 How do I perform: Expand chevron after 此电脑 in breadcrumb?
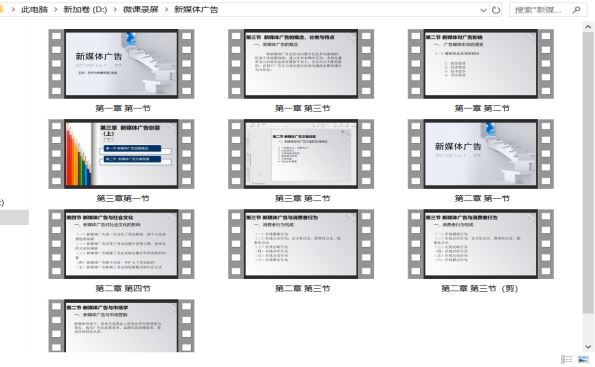55,10
